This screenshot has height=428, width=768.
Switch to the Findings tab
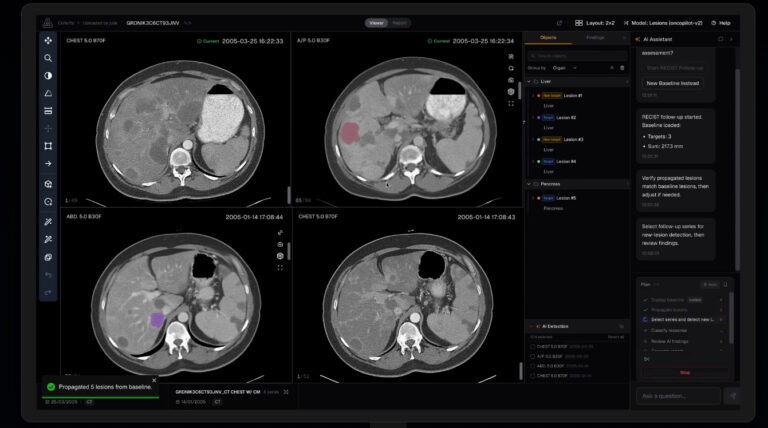click(595, 38)
